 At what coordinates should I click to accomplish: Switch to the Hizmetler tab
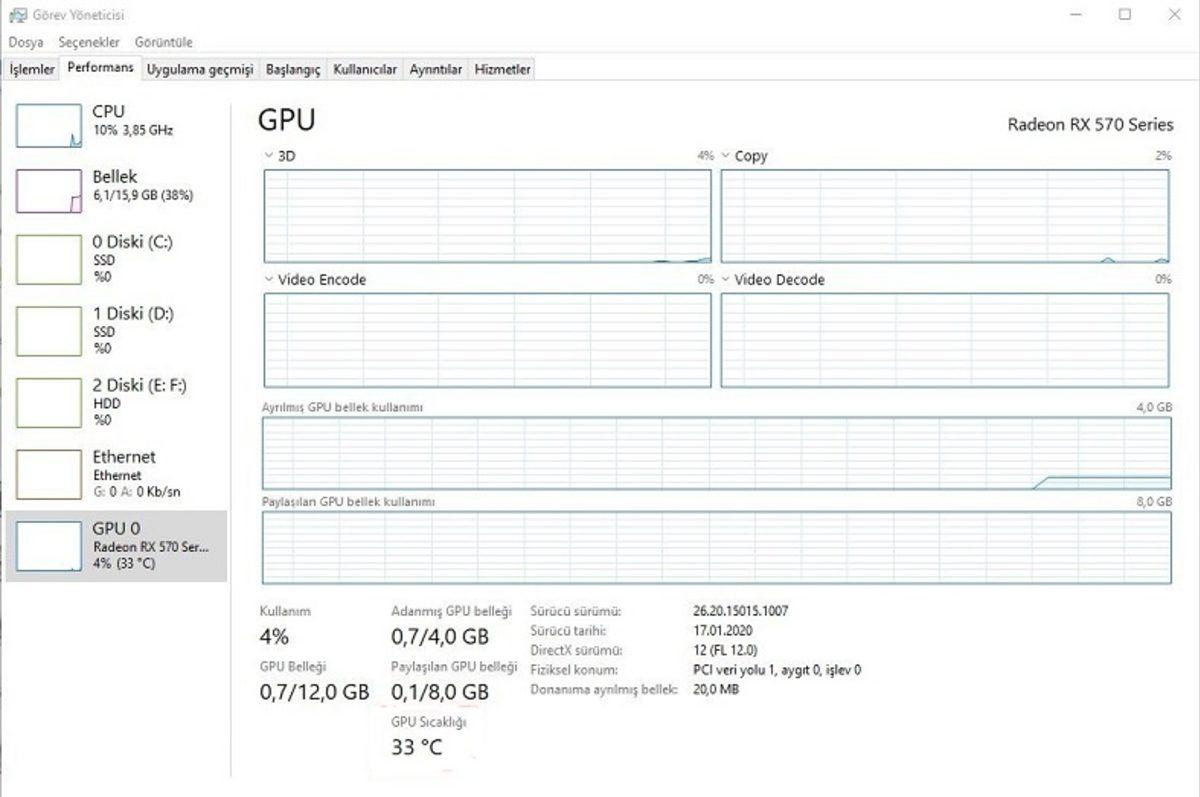501,69
